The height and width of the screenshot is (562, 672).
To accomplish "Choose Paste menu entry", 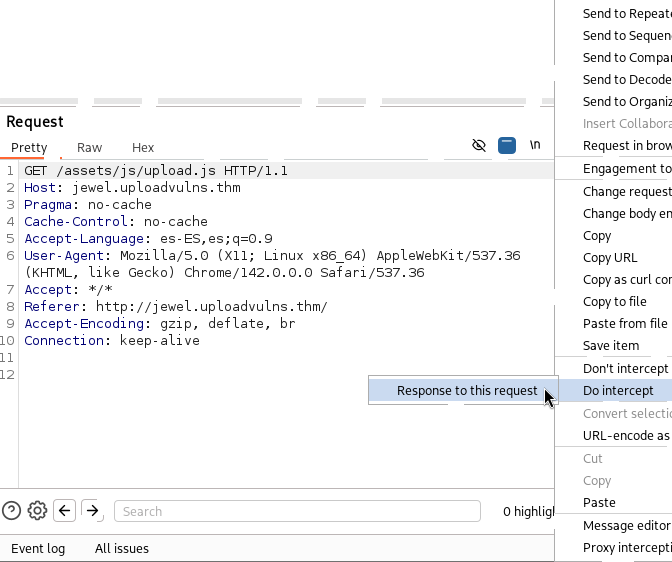I will pos(613,502).
